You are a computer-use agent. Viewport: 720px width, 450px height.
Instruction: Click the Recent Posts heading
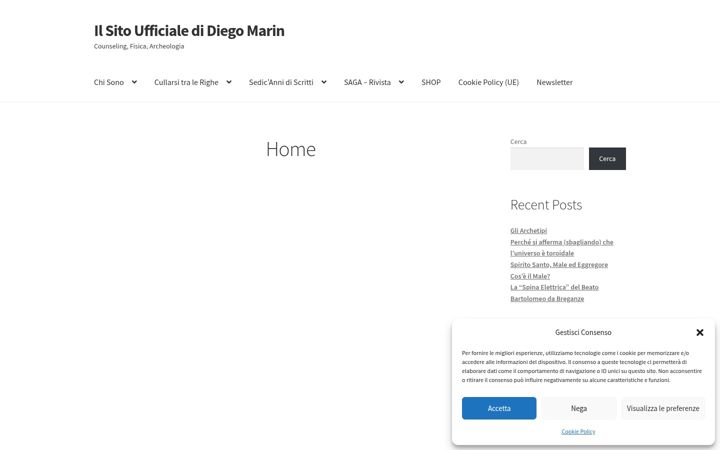[546, 205]
